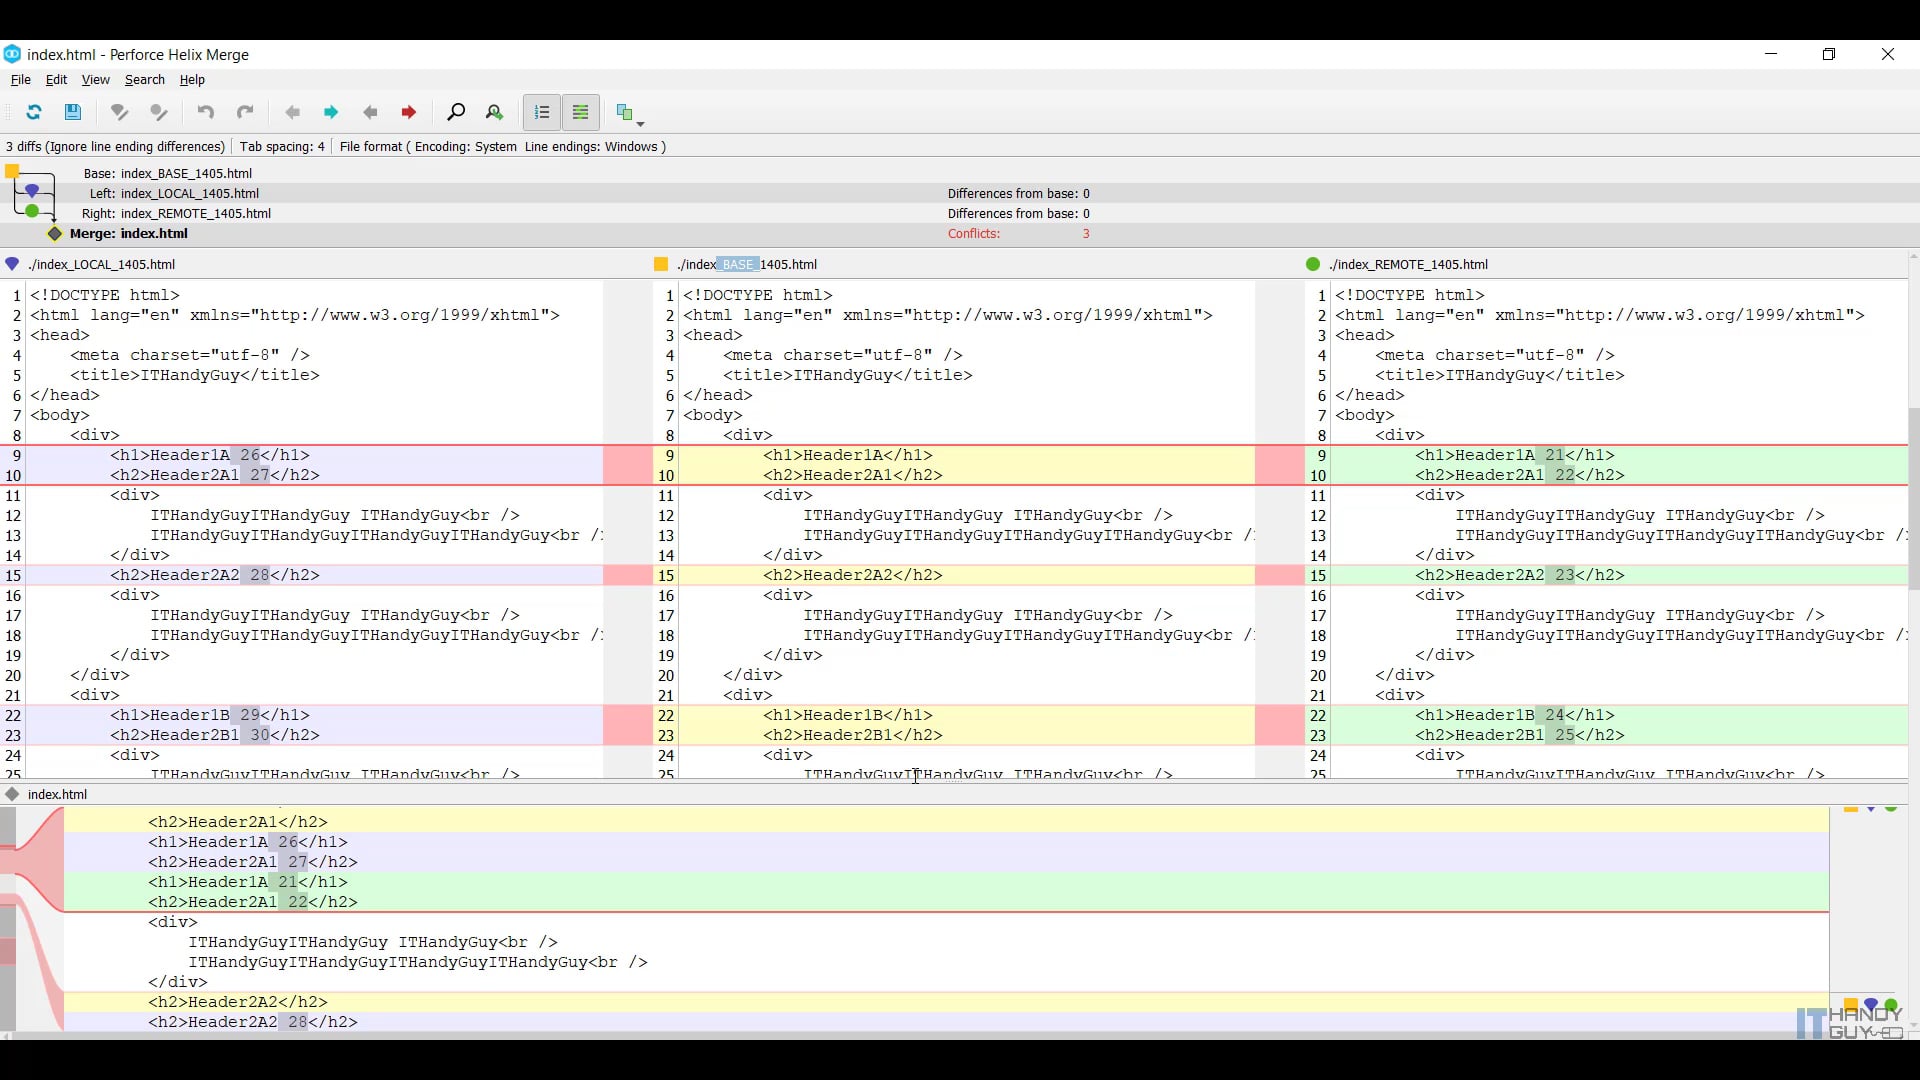The image size is (1920, 1080).
Task: Open the Search menu
Action: coord(144,80)
